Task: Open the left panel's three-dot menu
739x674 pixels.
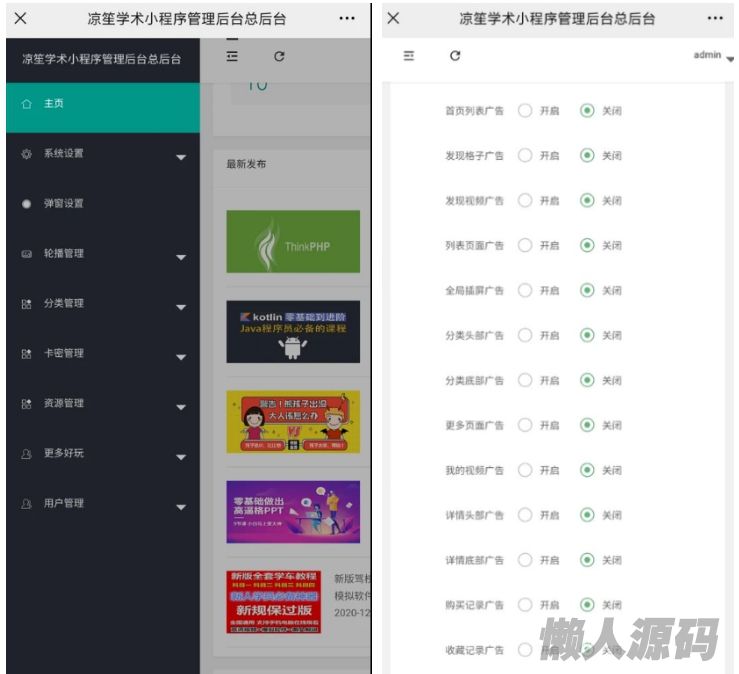Action: 347,18
